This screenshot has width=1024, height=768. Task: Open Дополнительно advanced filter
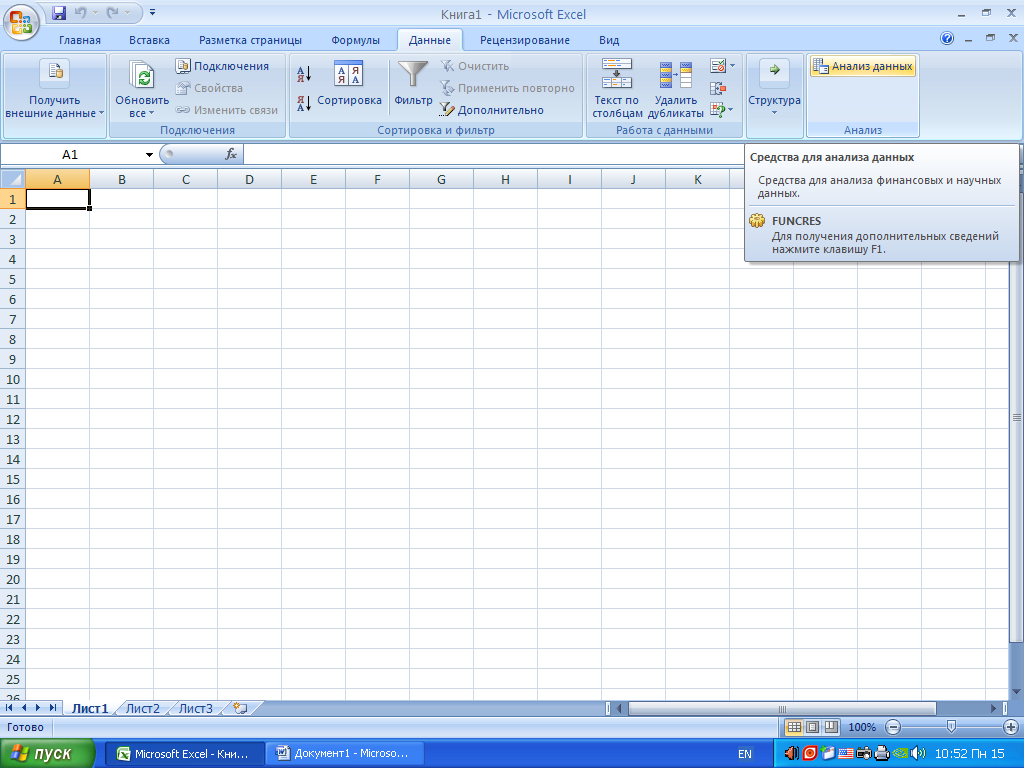[491, 110]
